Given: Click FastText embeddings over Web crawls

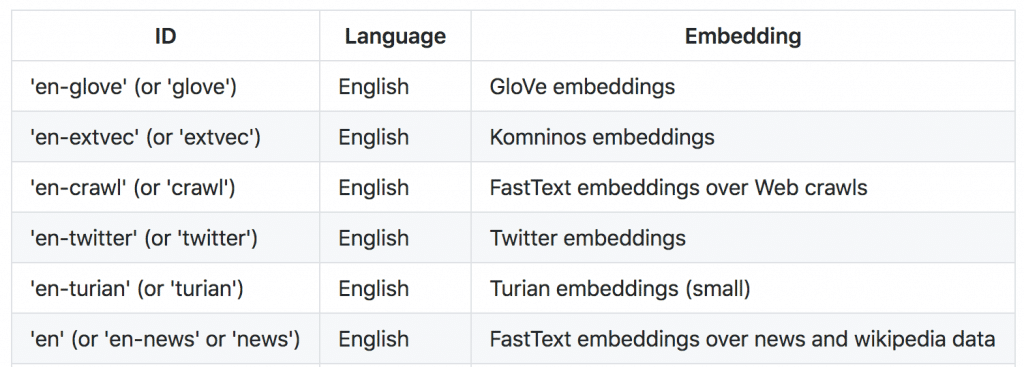Looking at the screenshot, I should pyautogui.click(x=678, y=187).
